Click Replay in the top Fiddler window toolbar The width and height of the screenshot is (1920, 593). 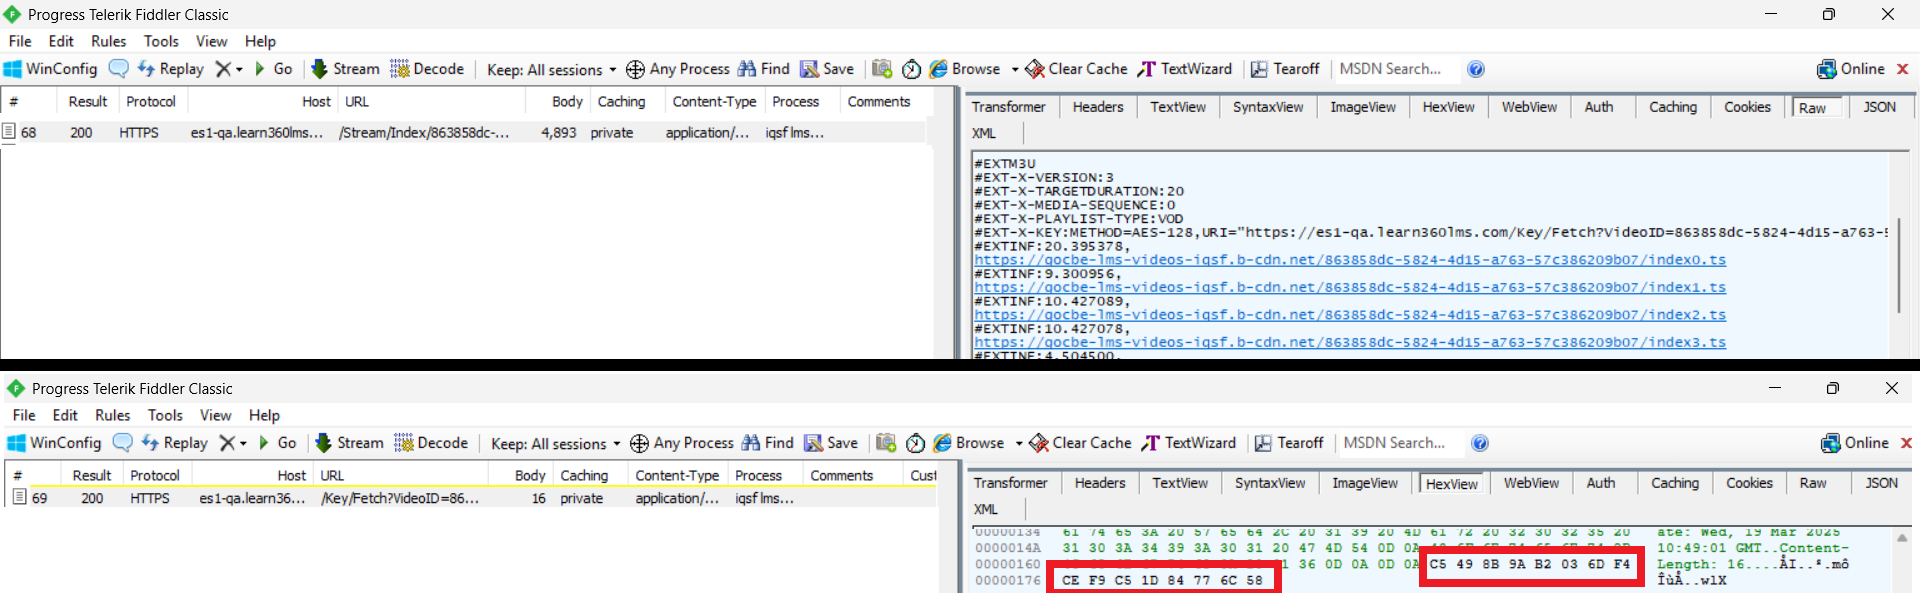tap(170, 69)
